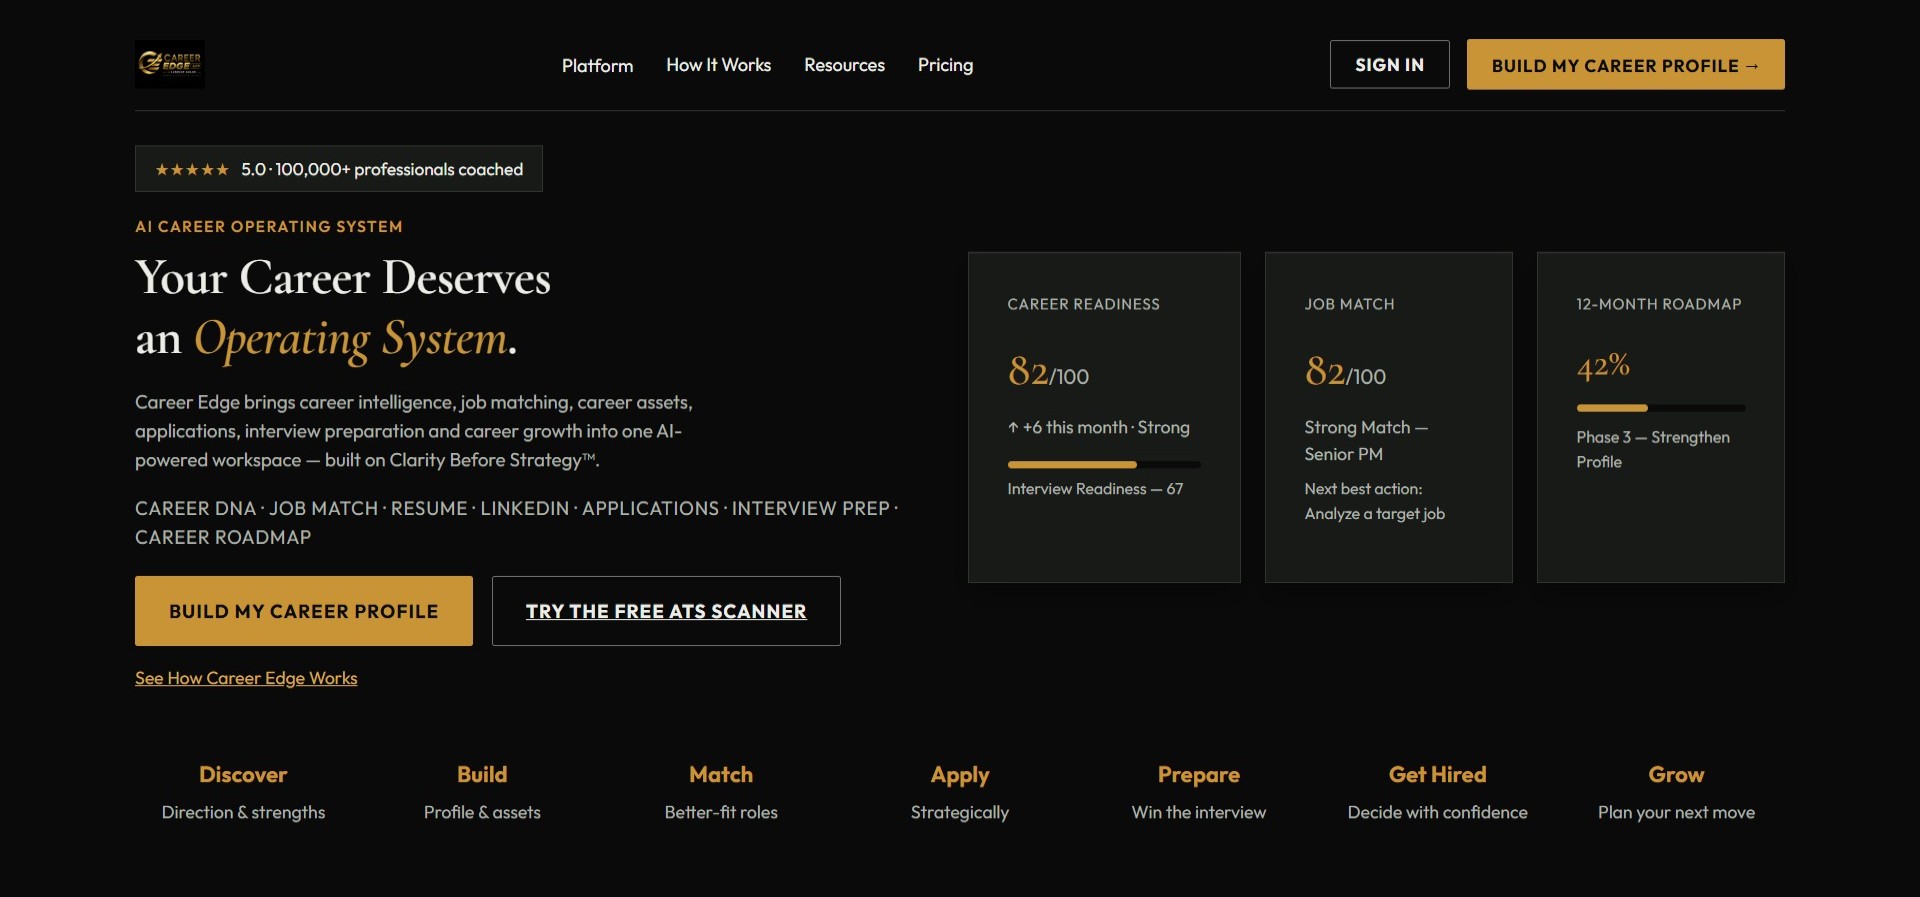The width and height of the screenshot is (1920, 897).
Task: Open the Platform menu item
Action: (x=597, y=65)
